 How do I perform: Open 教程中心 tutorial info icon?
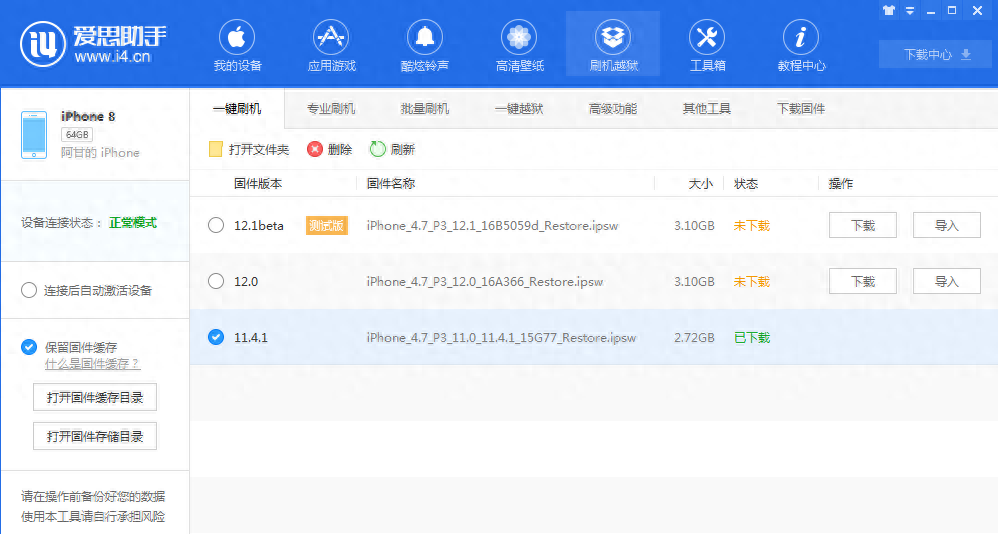pos(801,38)
